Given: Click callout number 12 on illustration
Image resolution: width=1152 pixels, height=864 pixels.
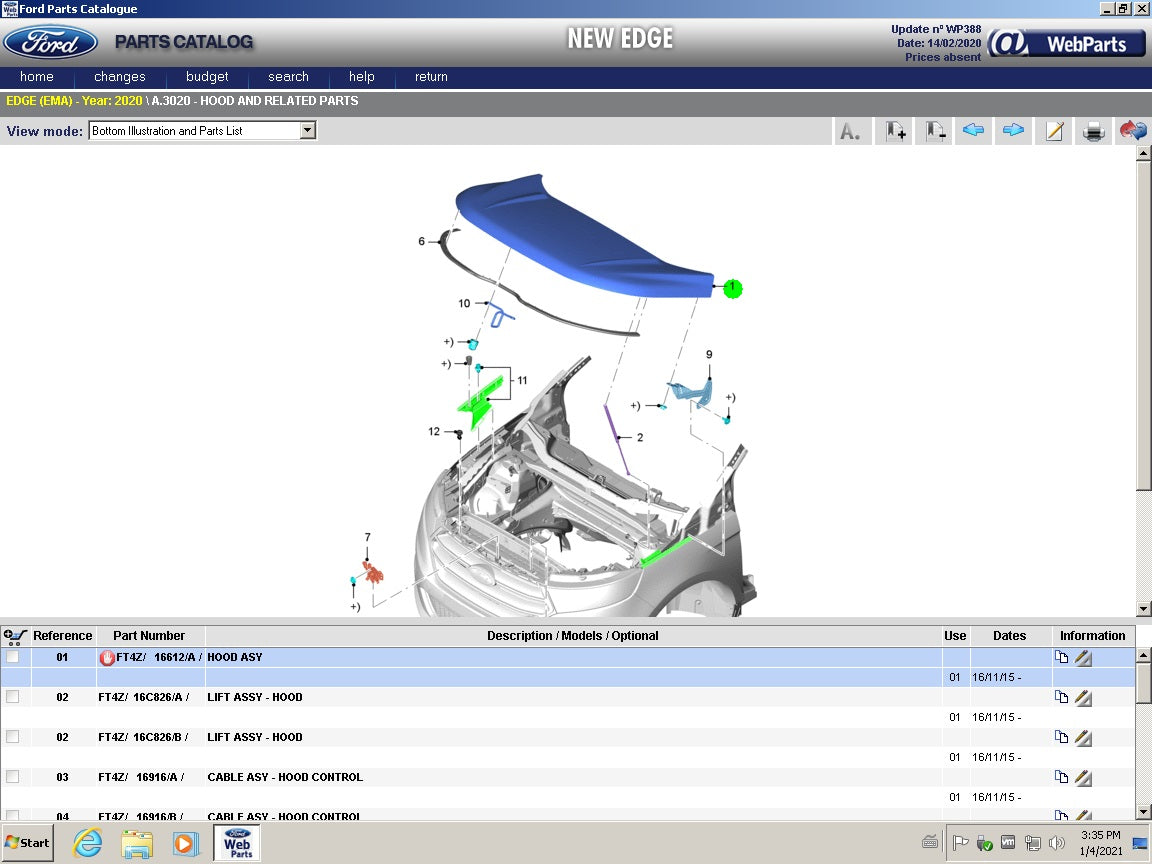Looking at the screenshot, I should pyautogui.click(x=434, y=431).
